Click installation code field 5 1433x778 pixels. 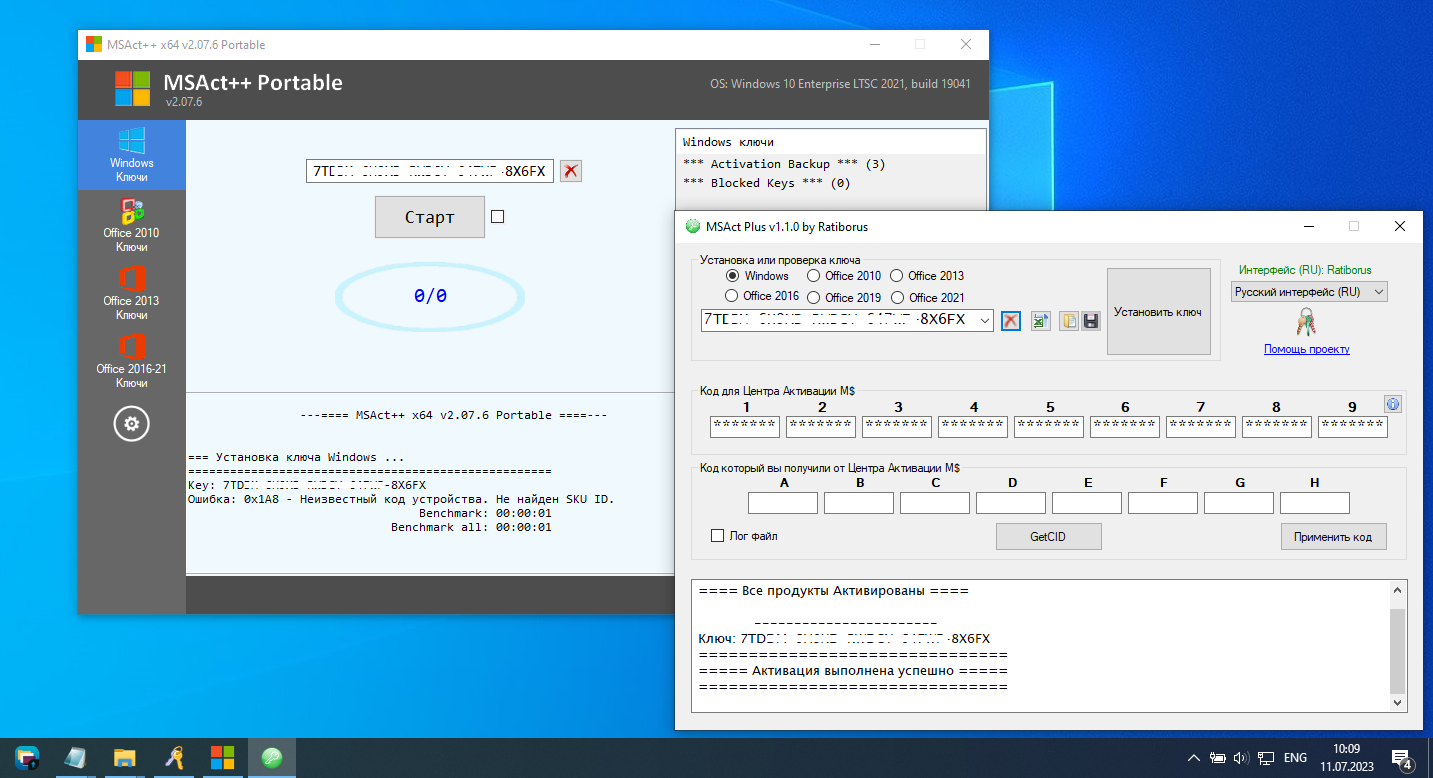(x=1049, y=427)
